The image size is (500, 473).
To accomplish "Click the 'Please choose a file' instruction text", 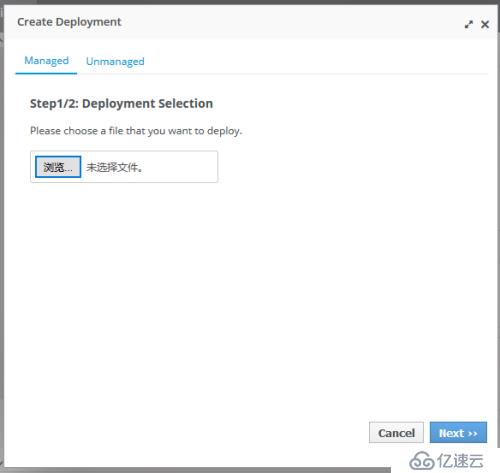I will click(x=136, y=131).
